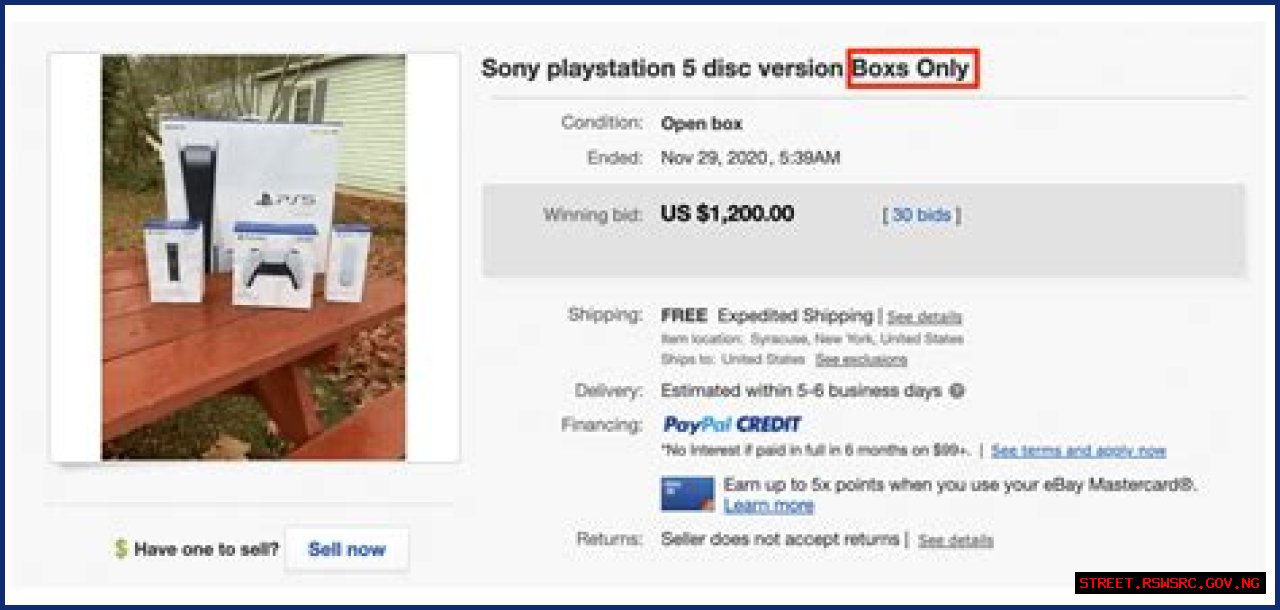Click the US $1,200.00 winning bid amount
This screenshot has height=610, width=1280.
727,214
